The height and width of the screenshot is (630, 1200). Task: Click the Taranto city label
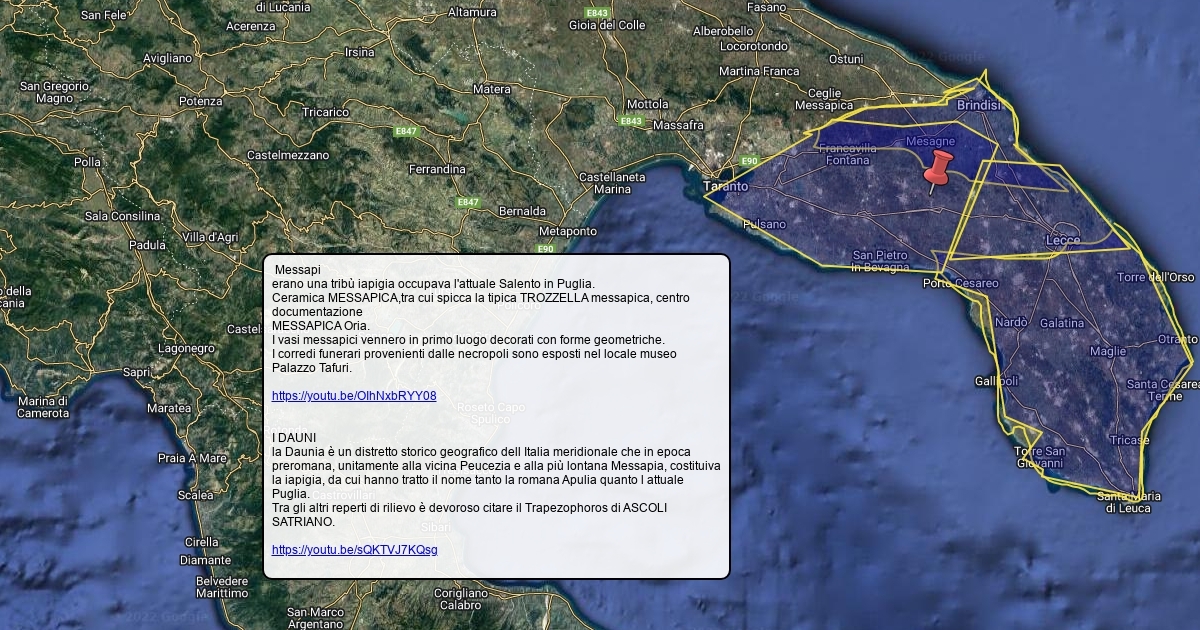pyautogui.click(x=726, y=186)
